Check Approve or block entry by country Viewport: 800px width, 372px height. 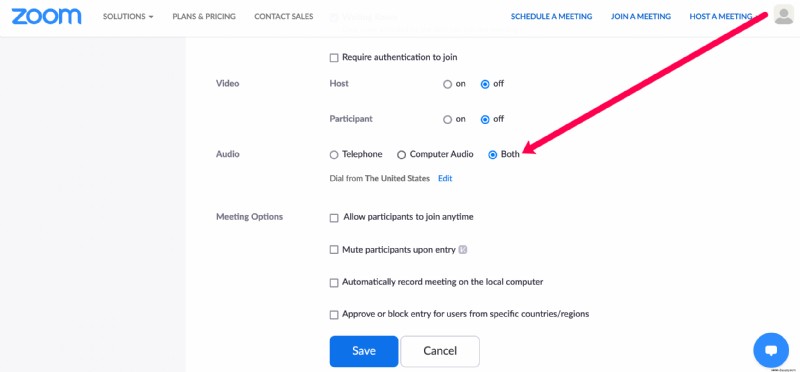point(334,315)
